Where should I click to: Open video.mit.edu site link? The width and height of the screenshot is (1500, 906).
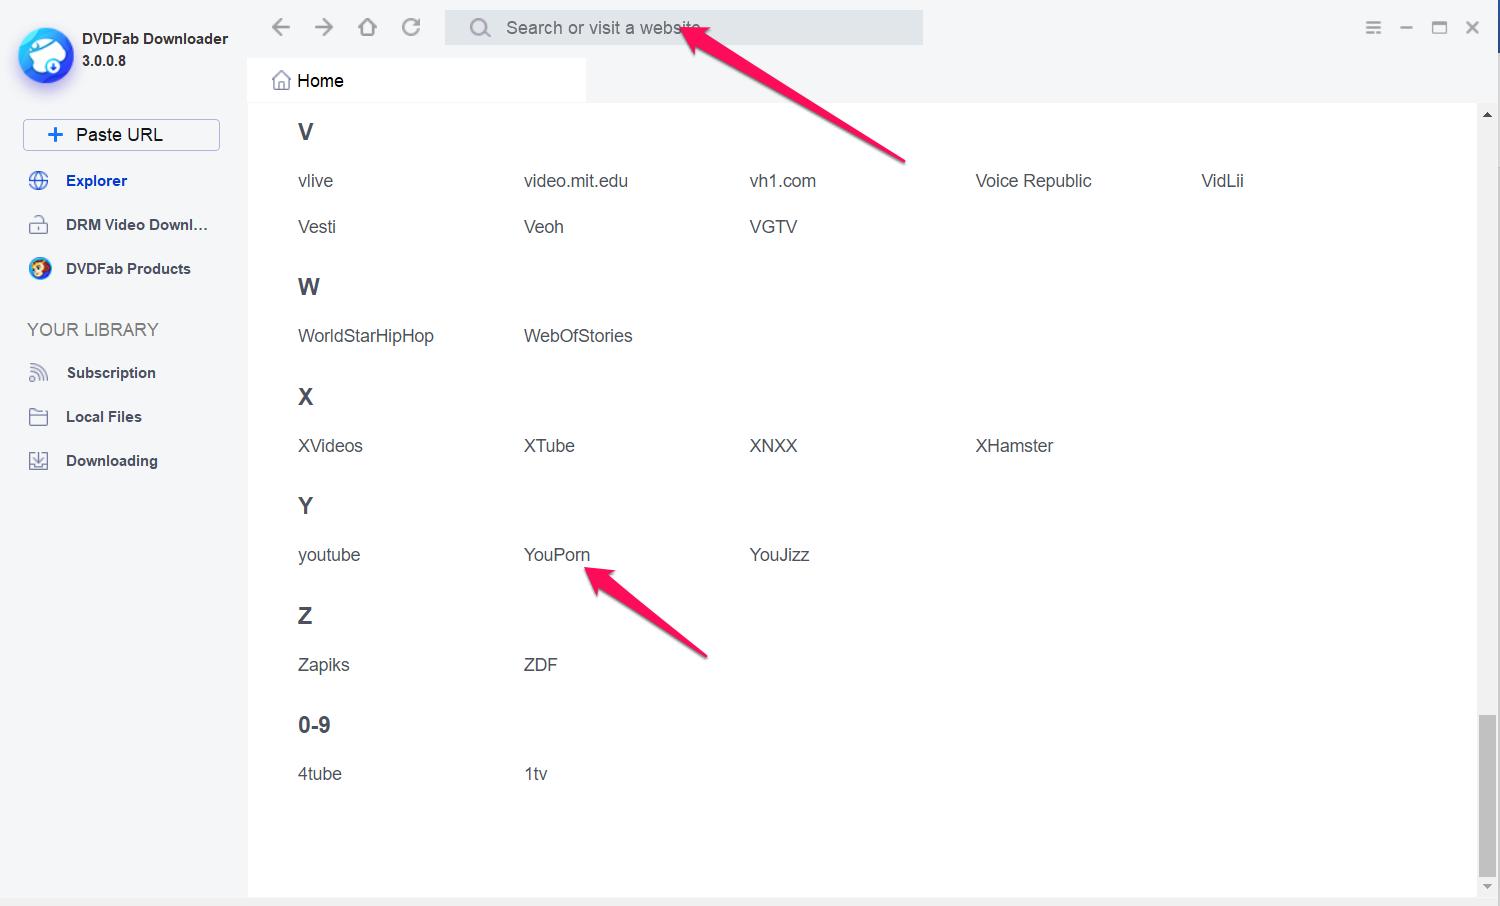(x=576, y=181)
